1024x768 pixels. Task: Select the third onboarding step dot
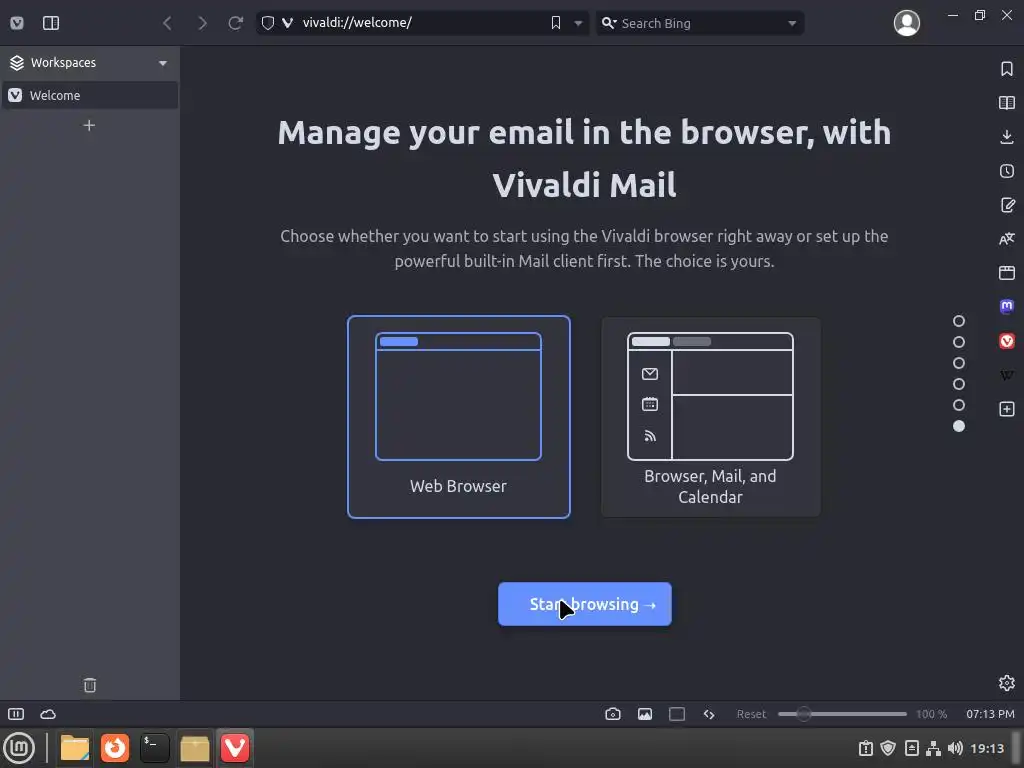click(959, 362)
